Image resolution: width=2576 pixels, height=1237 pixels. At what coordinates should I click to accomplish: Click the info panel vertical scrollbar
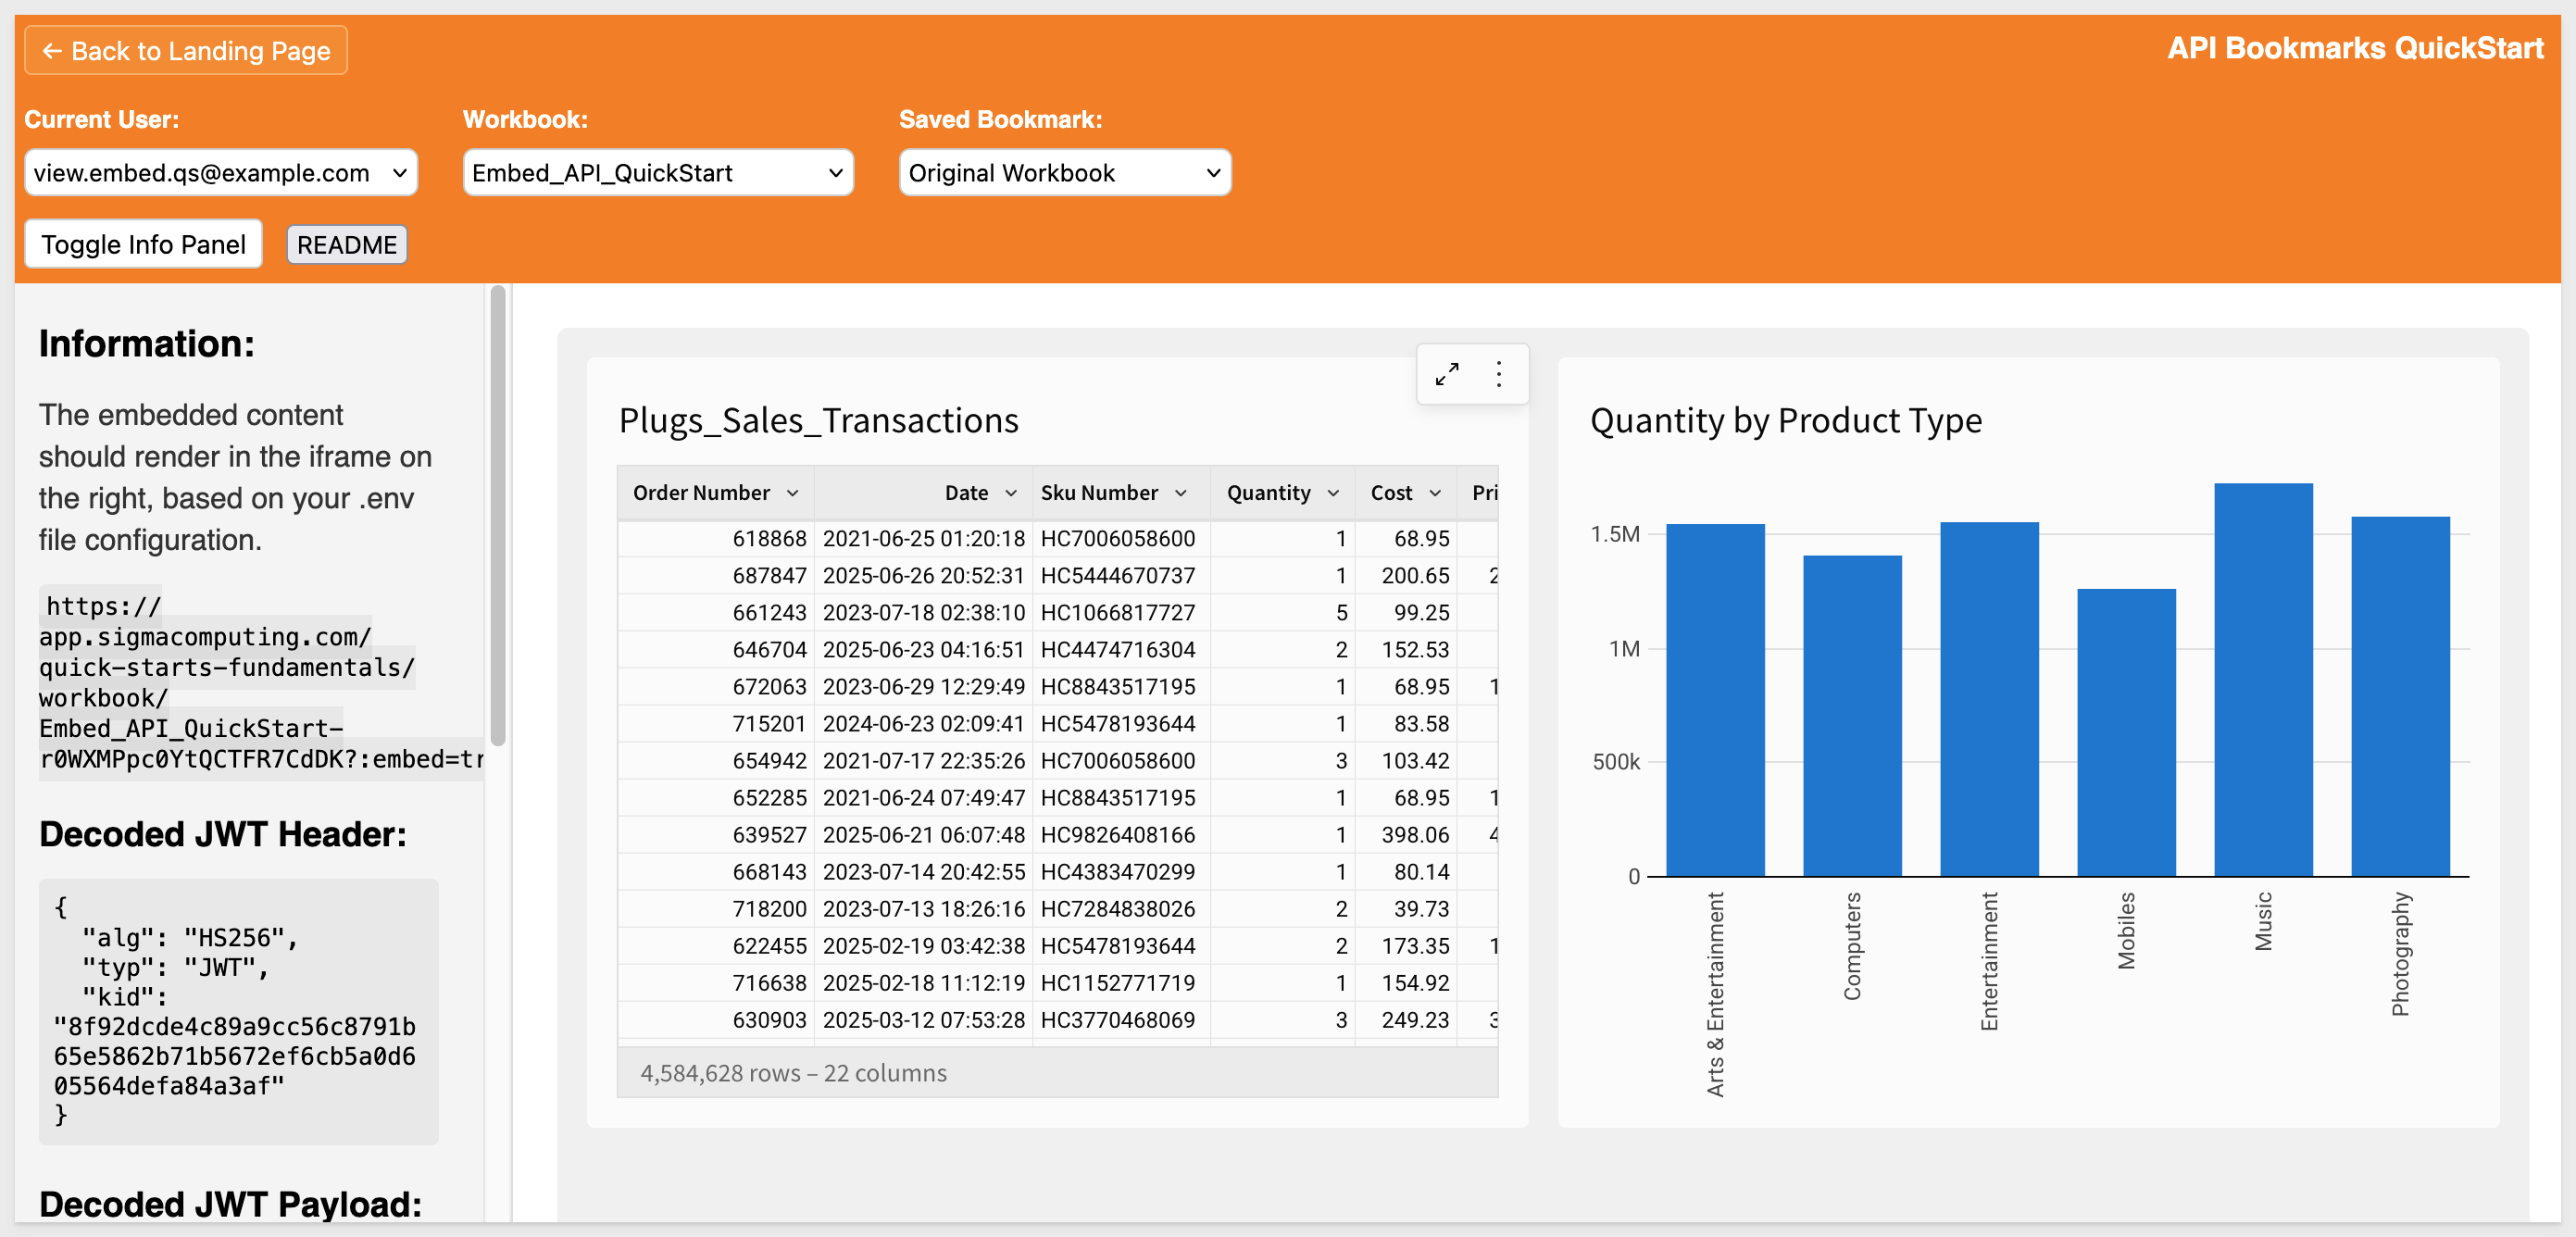click(x=497, y=515)
